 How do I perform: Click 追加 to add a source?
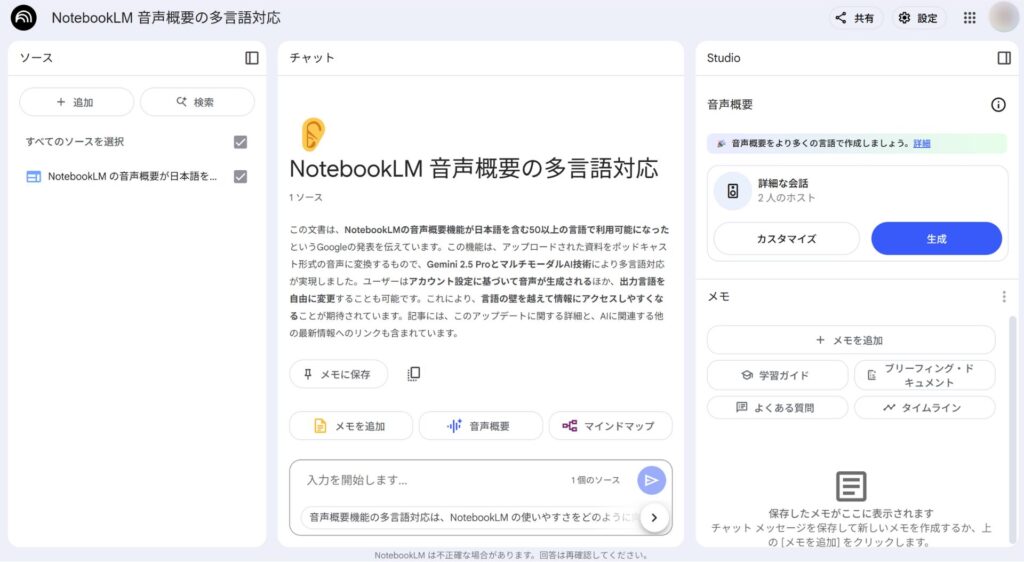click(76, 102)
